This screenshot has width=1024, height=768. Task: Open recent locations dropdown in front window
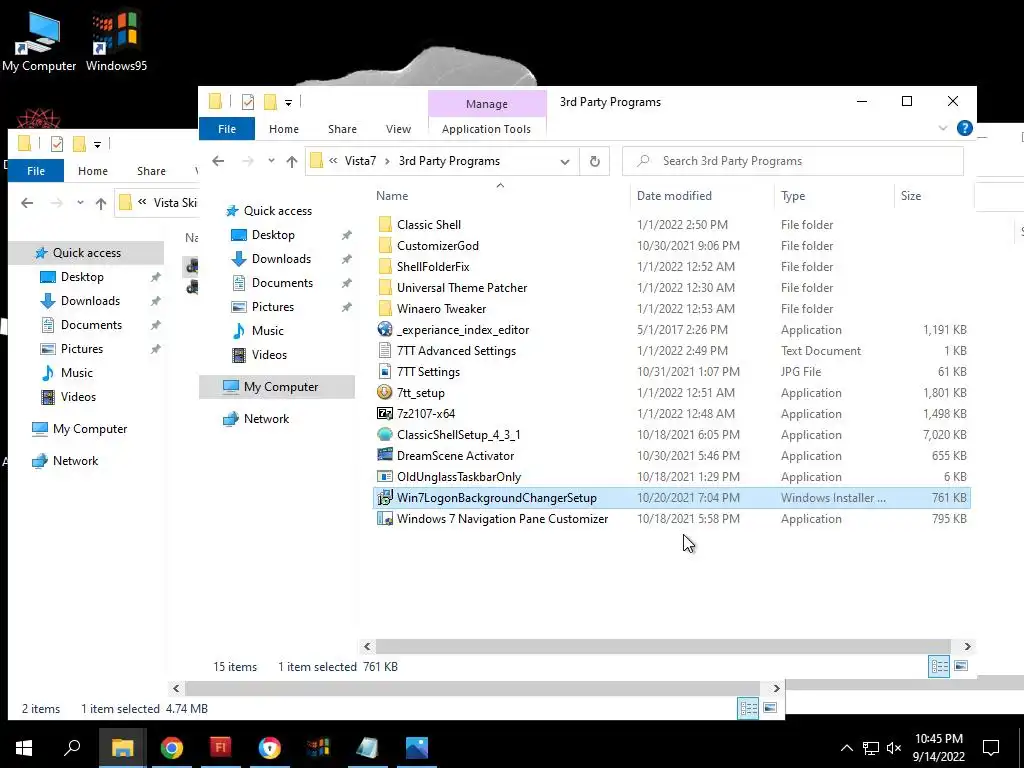click(271, 161)
